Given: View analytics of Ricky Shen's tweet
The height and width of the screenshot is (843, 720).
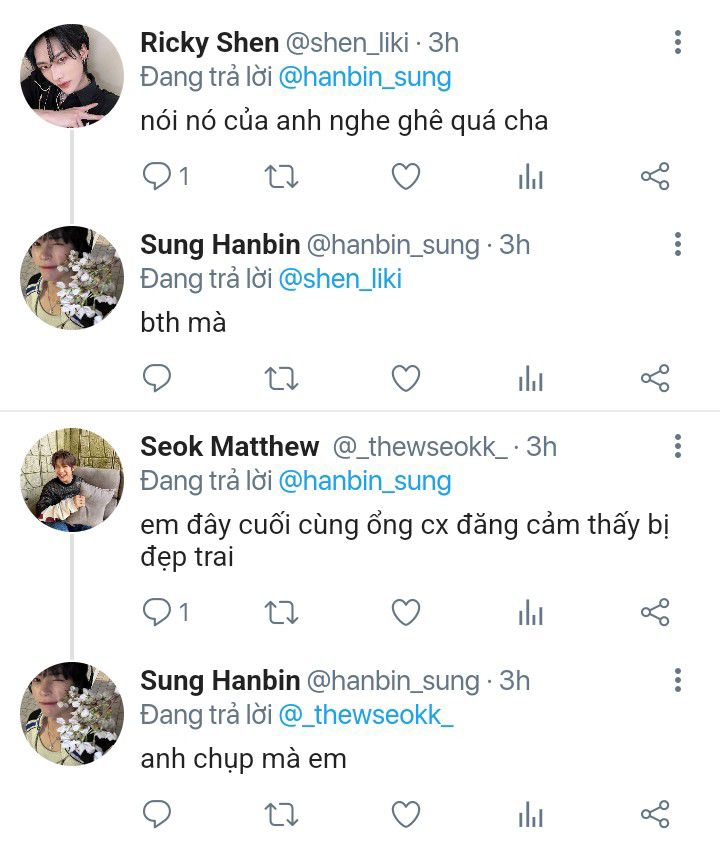Looking at the screenshot, I should pos(530,178).
